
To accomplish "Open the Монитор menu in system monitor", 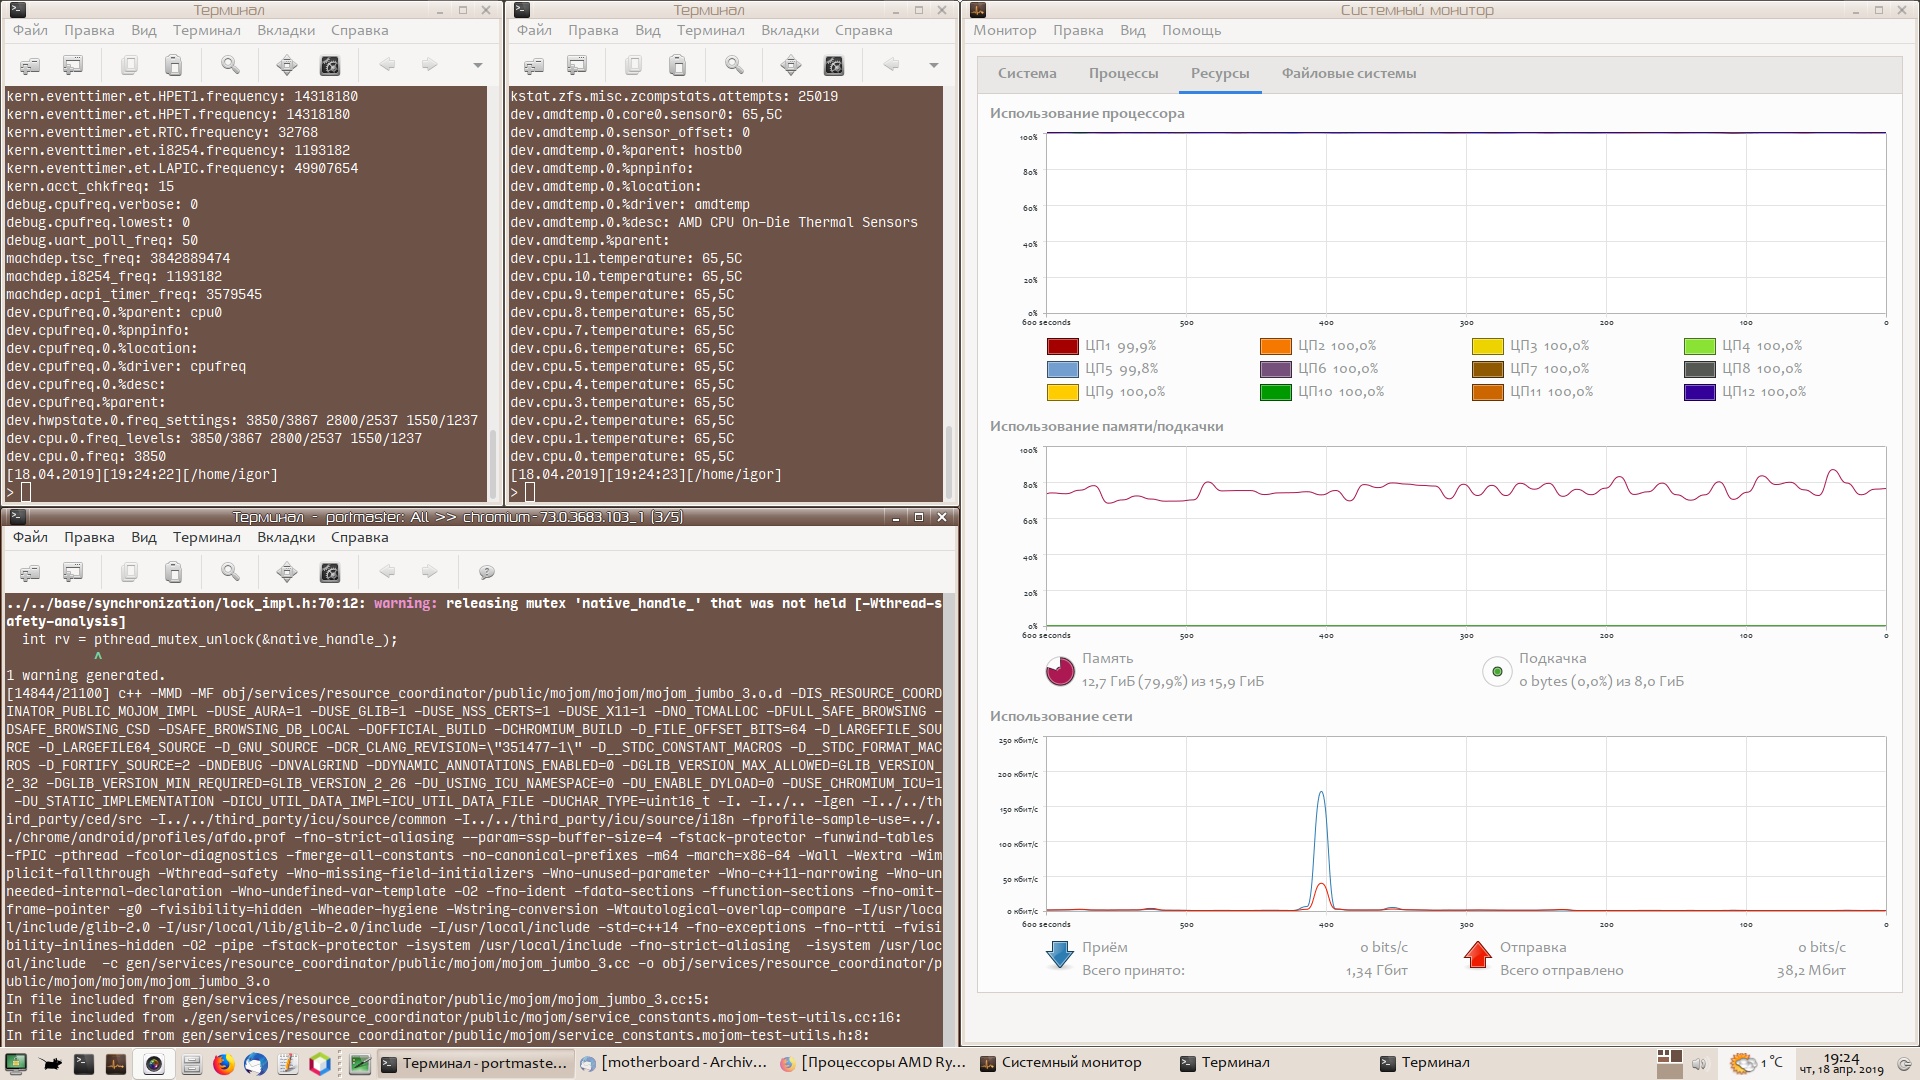I will (x=1004, y=30).
